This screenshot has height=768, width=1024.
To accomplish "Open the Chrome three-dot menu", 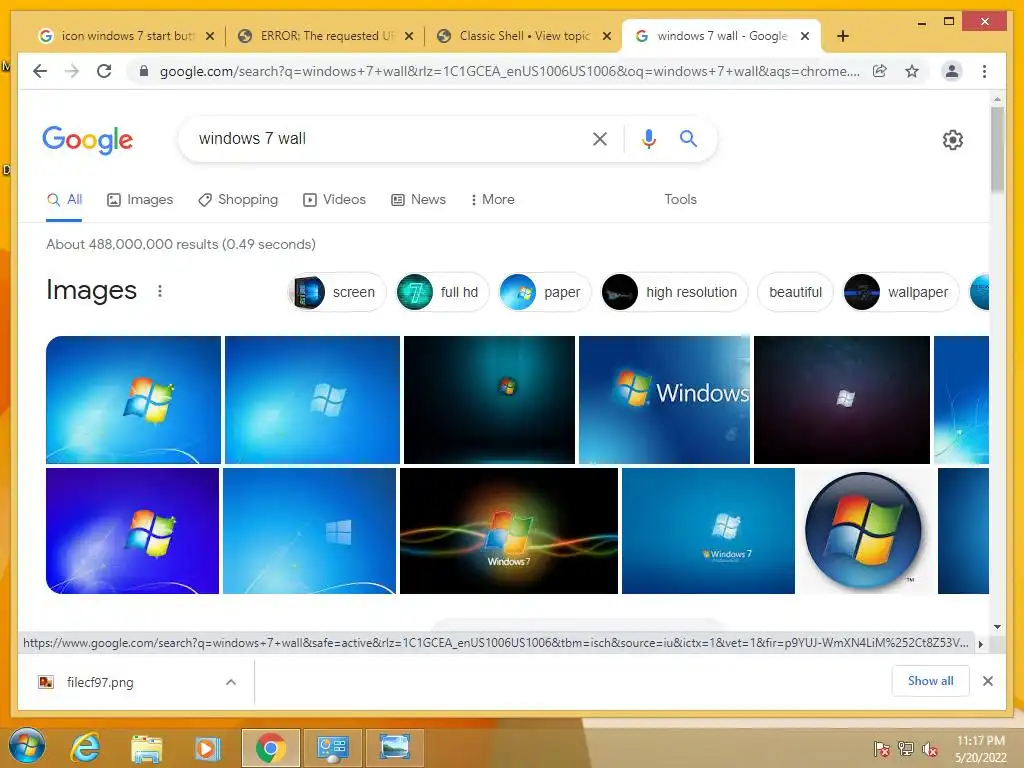I will [x=984, y=71].
